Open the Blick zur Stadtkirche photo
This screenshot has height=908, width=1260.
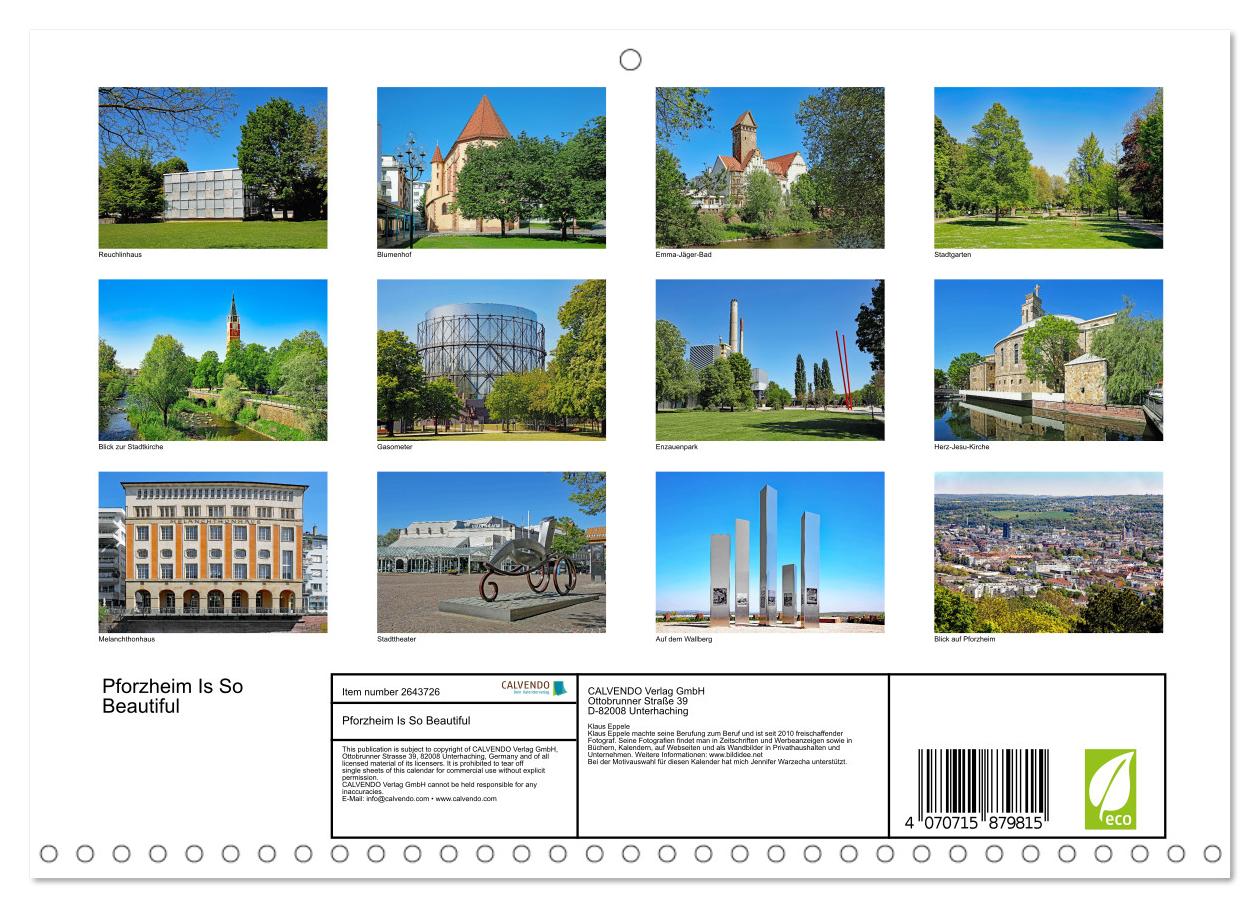[x=213, y=360]
